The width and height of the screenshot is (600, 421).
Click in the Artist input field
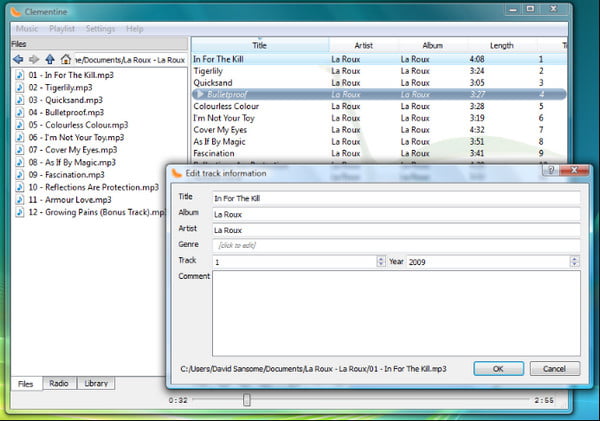pyautogui.click(x=396, y=230)
